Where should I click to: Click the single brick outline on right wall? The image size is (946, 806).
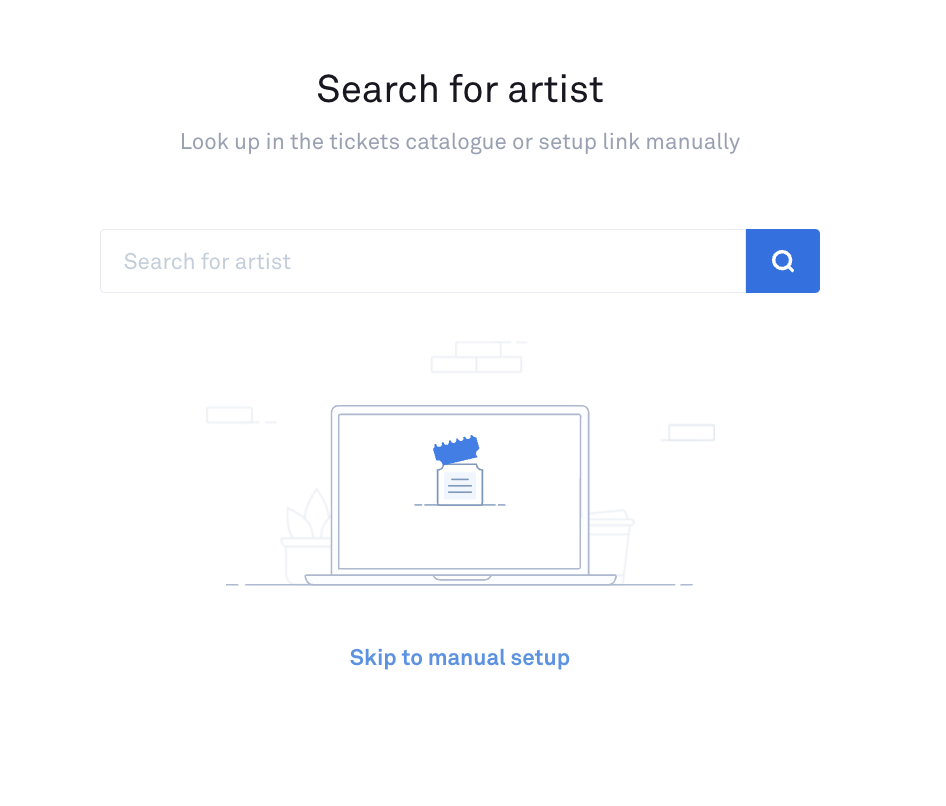tap(691, 433)
